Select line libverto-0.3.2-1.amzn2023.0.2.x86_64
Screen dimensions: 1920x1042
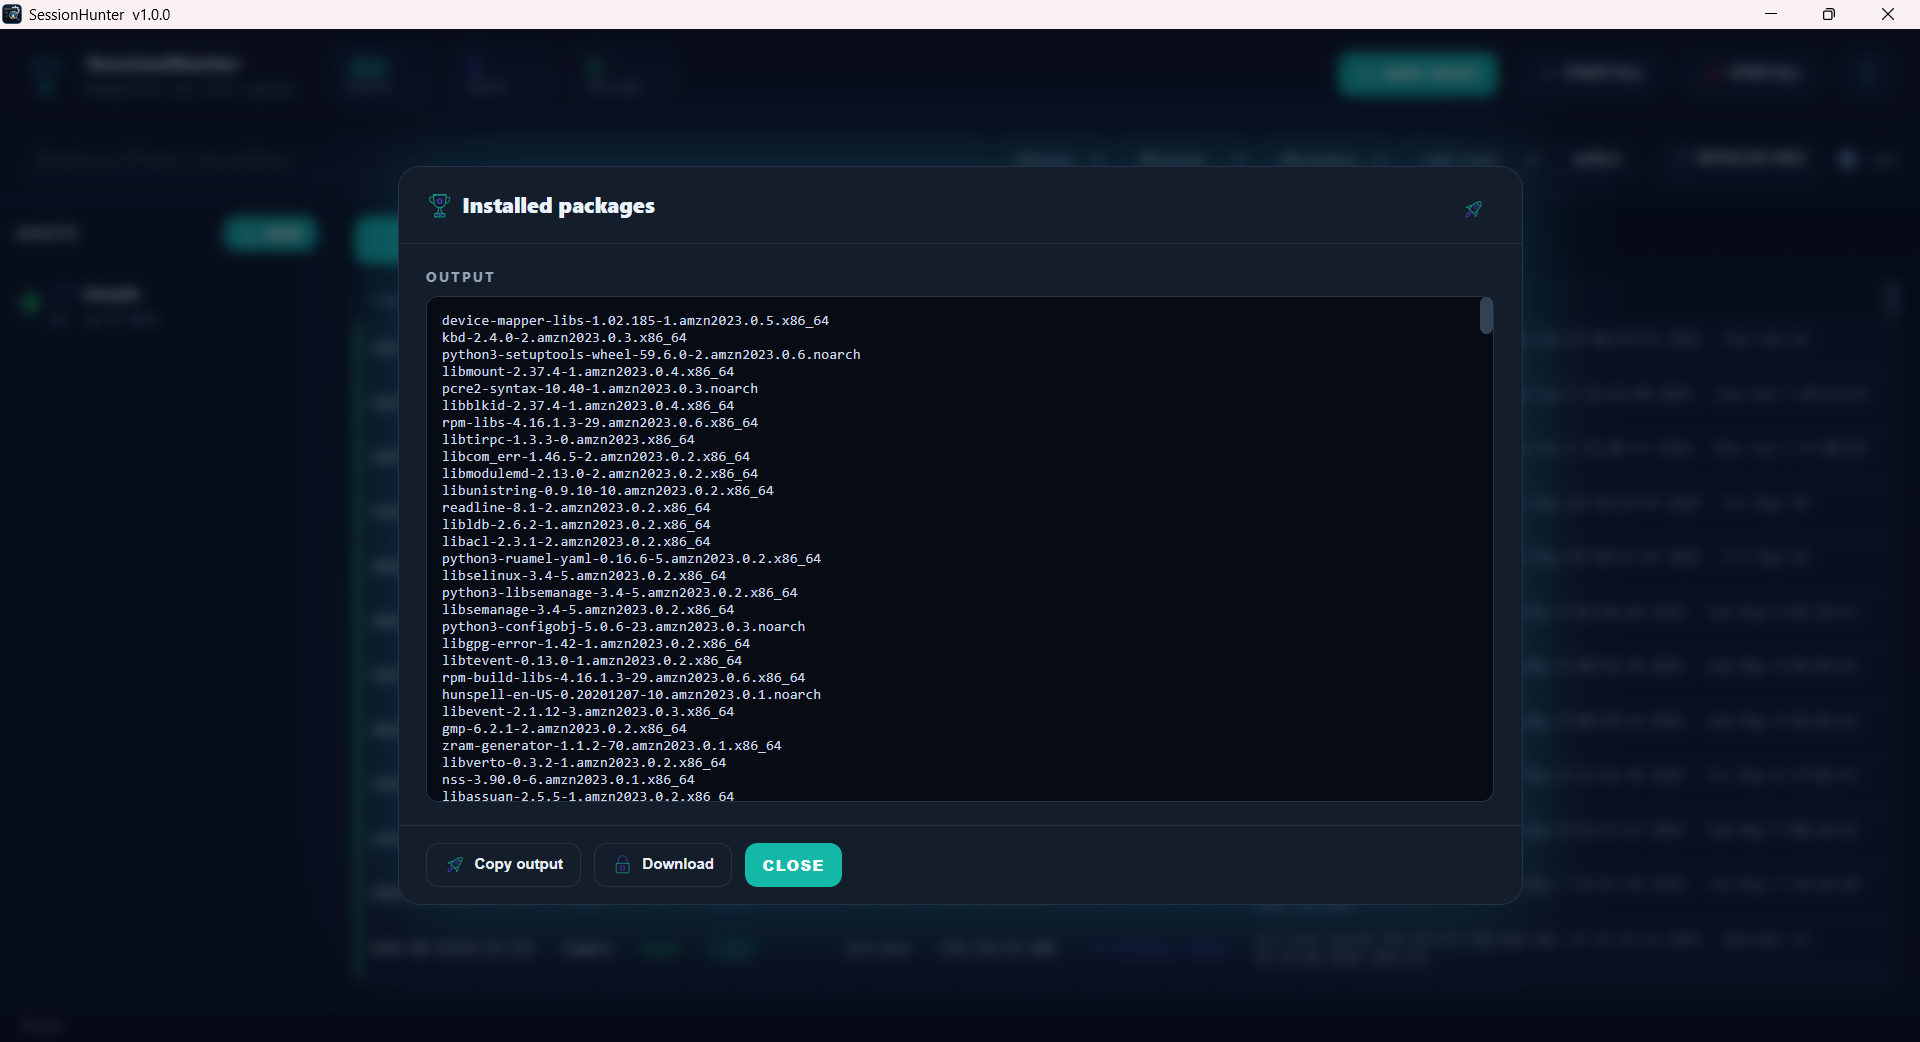point(584,763)
